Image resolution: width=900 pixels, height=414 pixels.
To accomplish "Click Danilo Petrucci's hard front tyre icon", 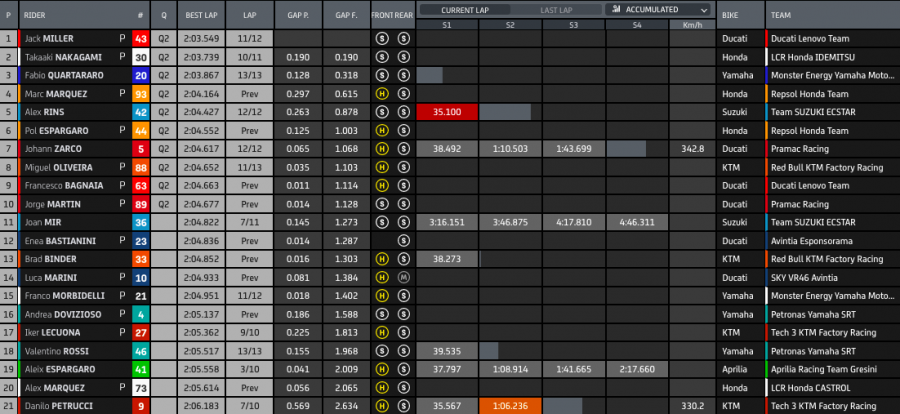I will [x=381, y=407].
